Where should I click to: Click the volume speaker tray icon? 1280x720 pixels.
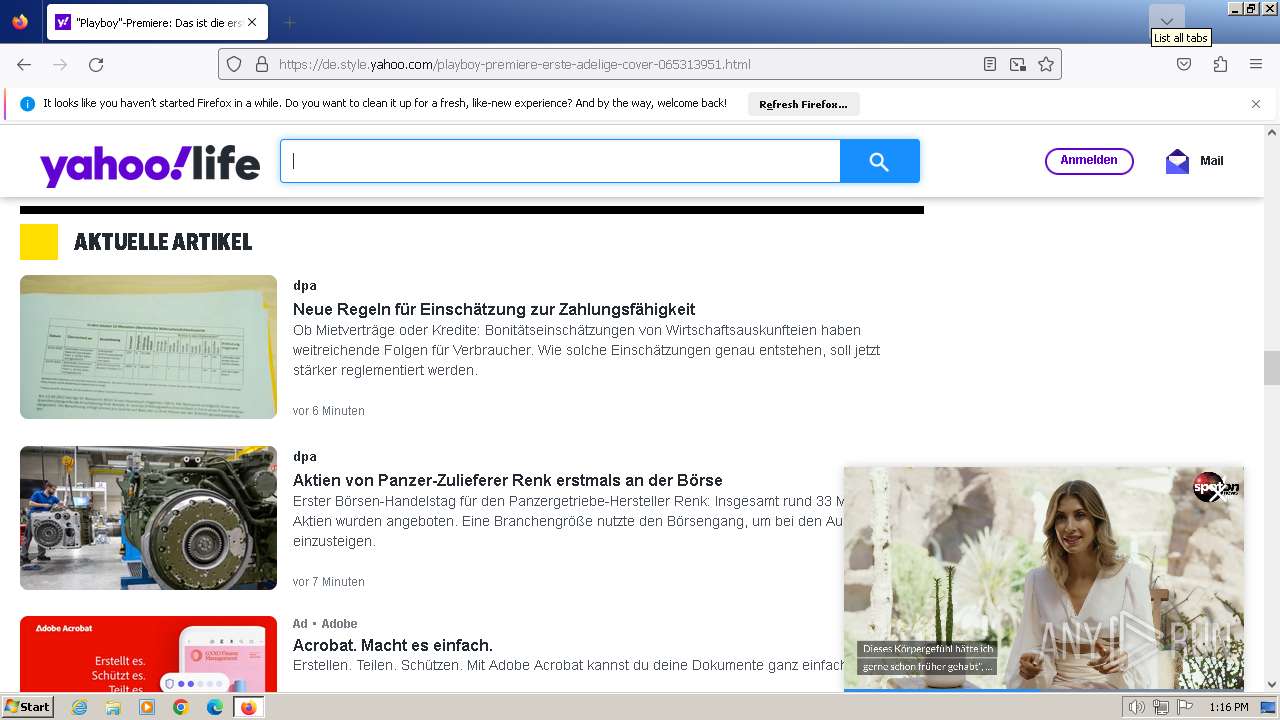click(x=1137, y=707)
